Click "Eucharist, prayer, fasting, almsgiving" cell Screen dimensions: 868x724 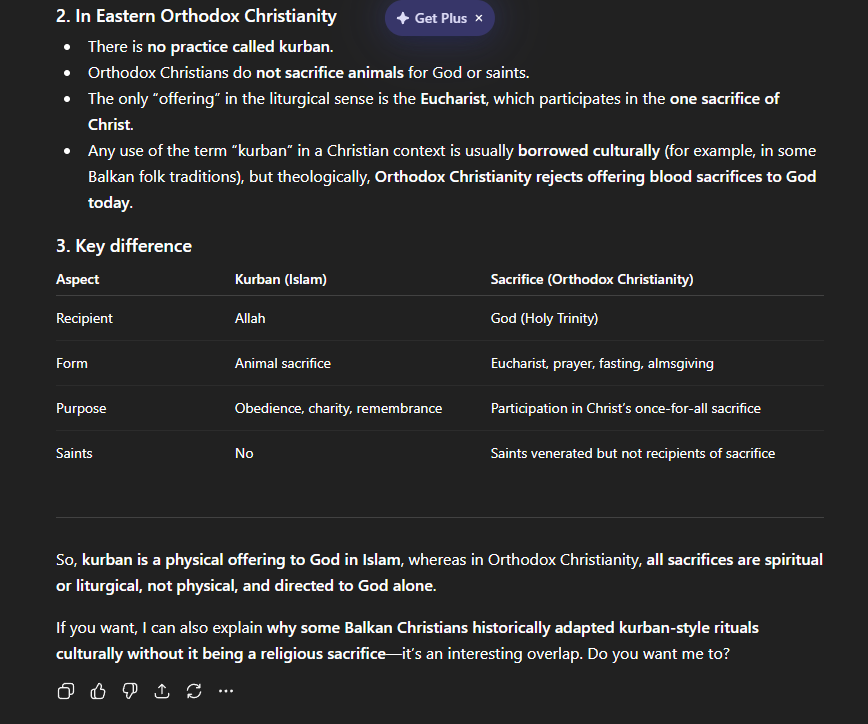(x=602, y=363)
